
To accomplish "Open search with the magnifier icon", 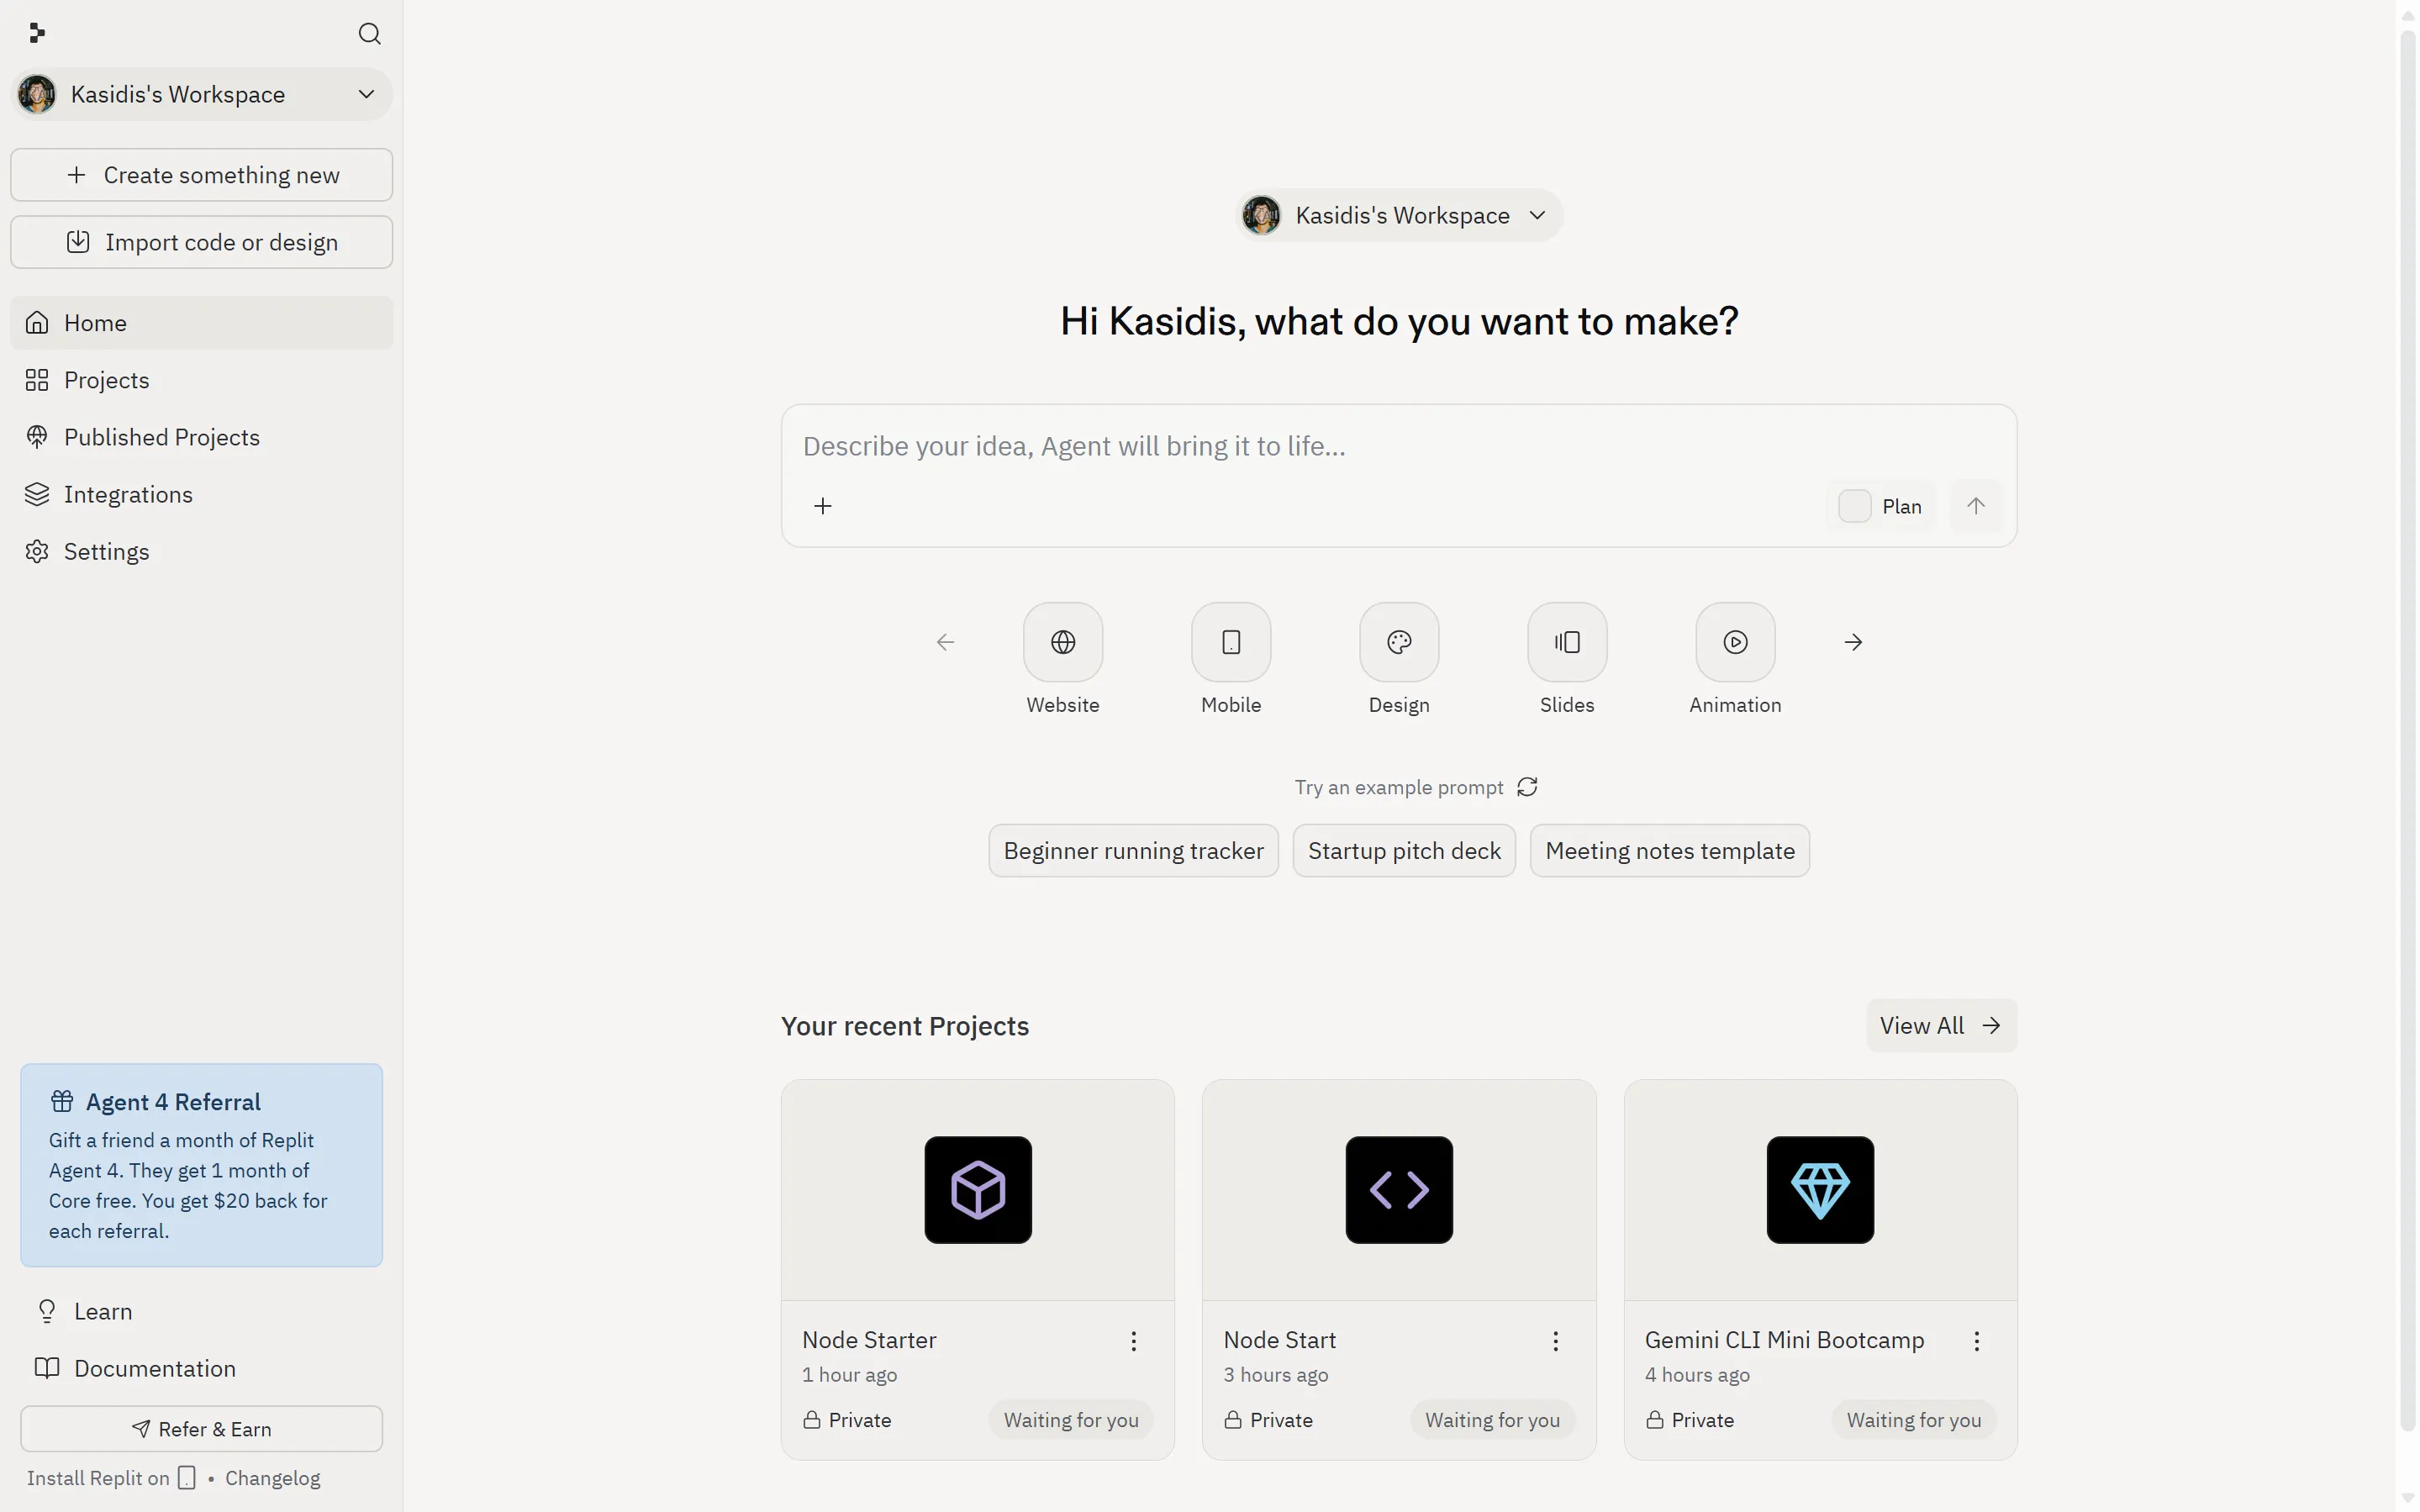I will [x=369, y=33].
